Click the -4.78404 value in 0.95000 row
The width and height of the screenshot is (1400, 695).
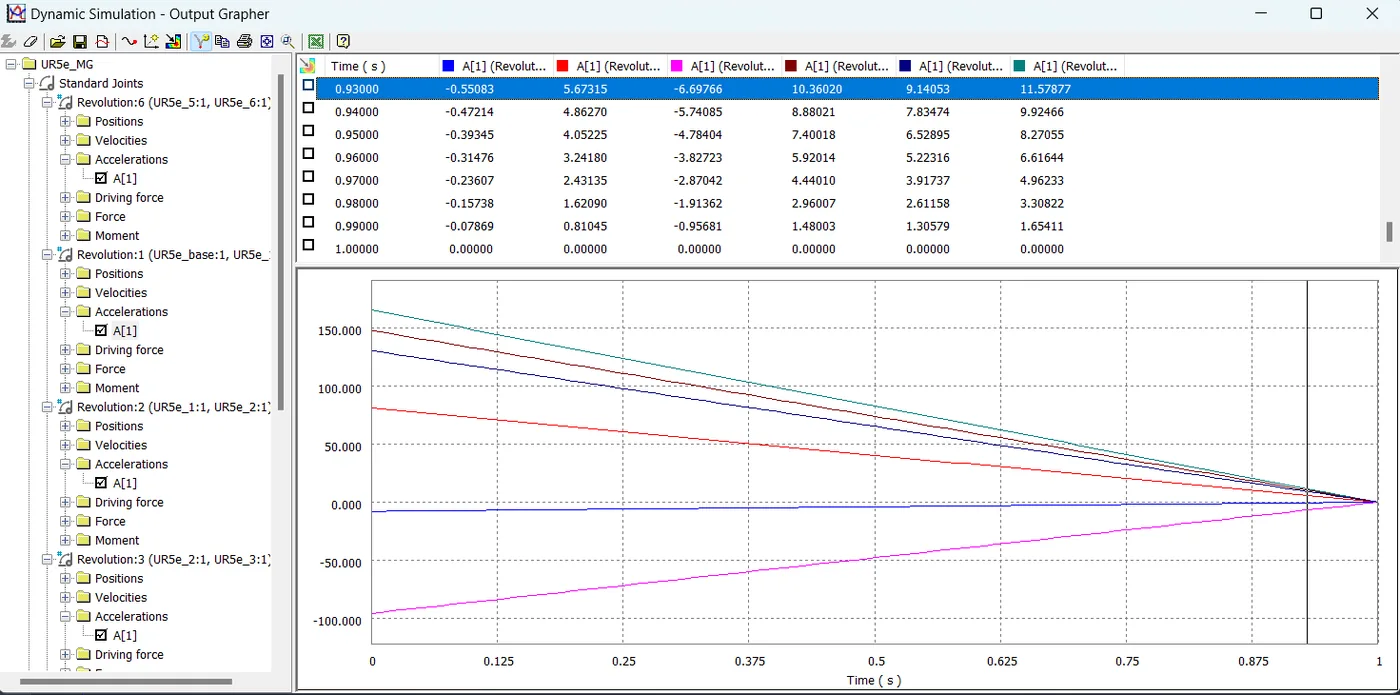697,135
